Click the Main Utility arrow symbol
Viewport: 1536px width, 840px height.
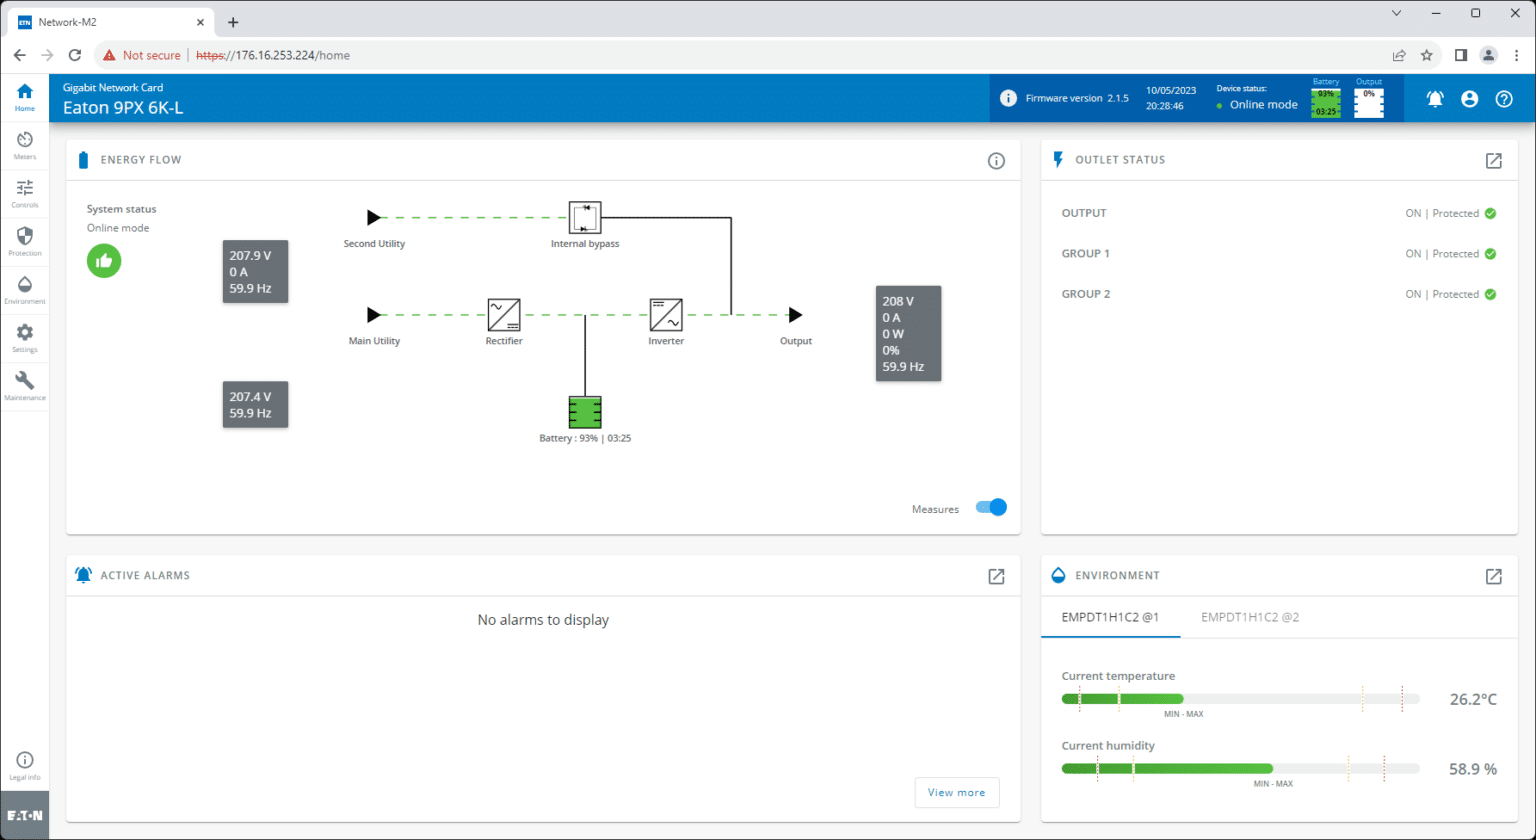374,315
